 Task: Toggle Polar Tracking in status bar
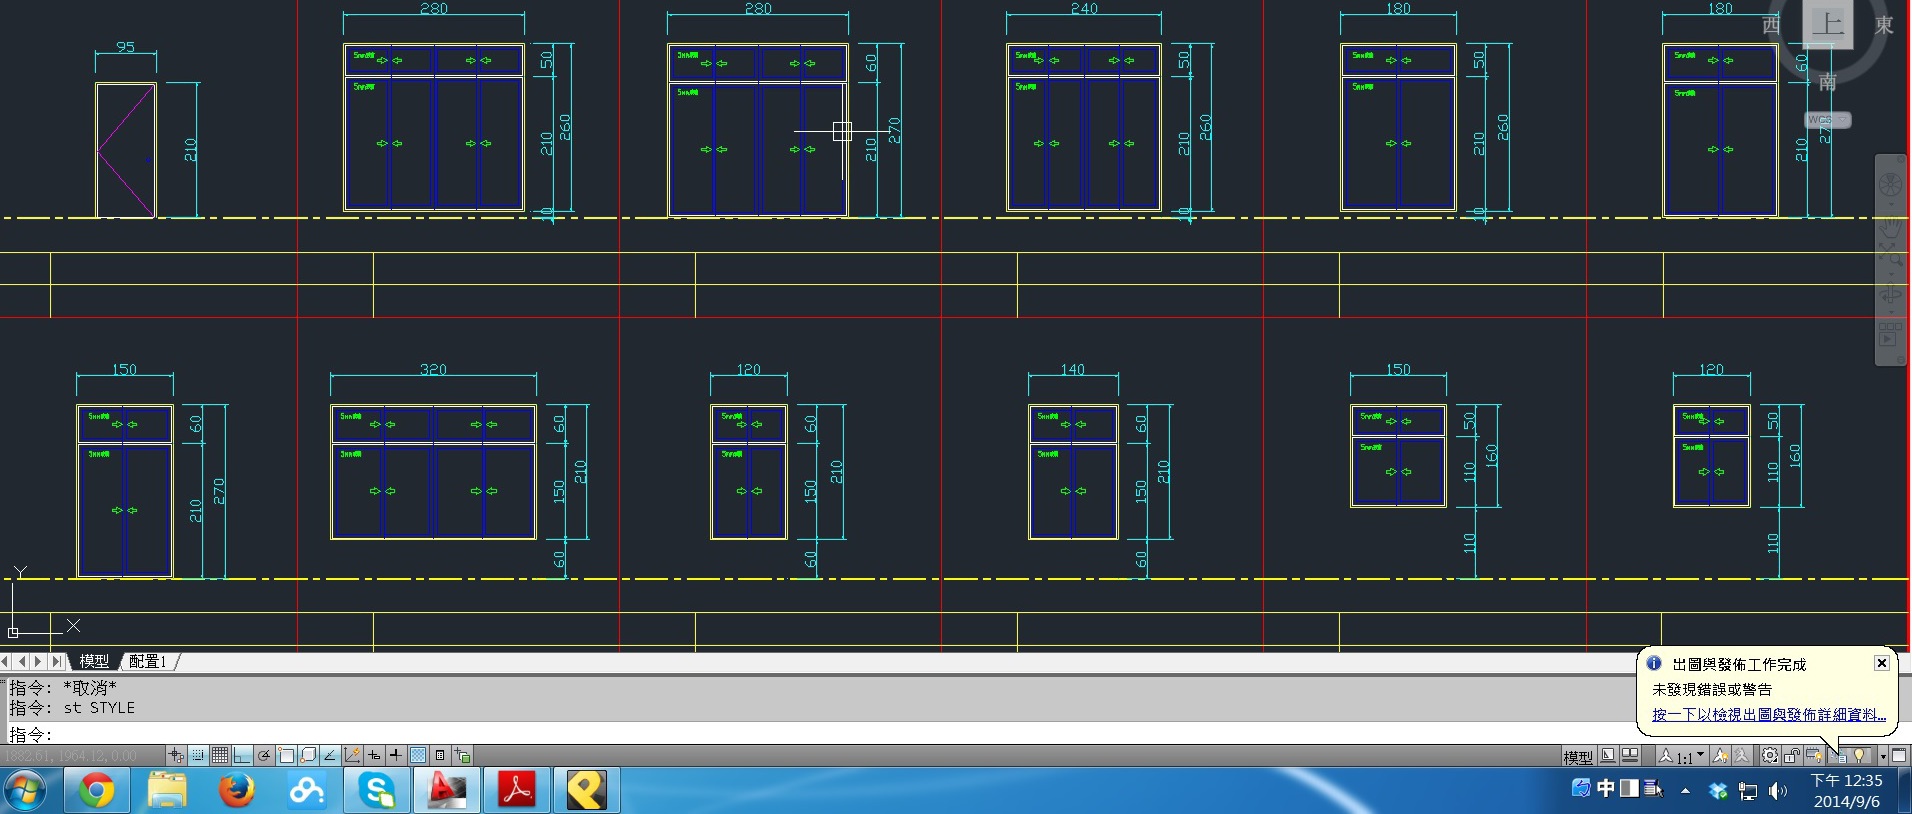click(x=264, y=756)
